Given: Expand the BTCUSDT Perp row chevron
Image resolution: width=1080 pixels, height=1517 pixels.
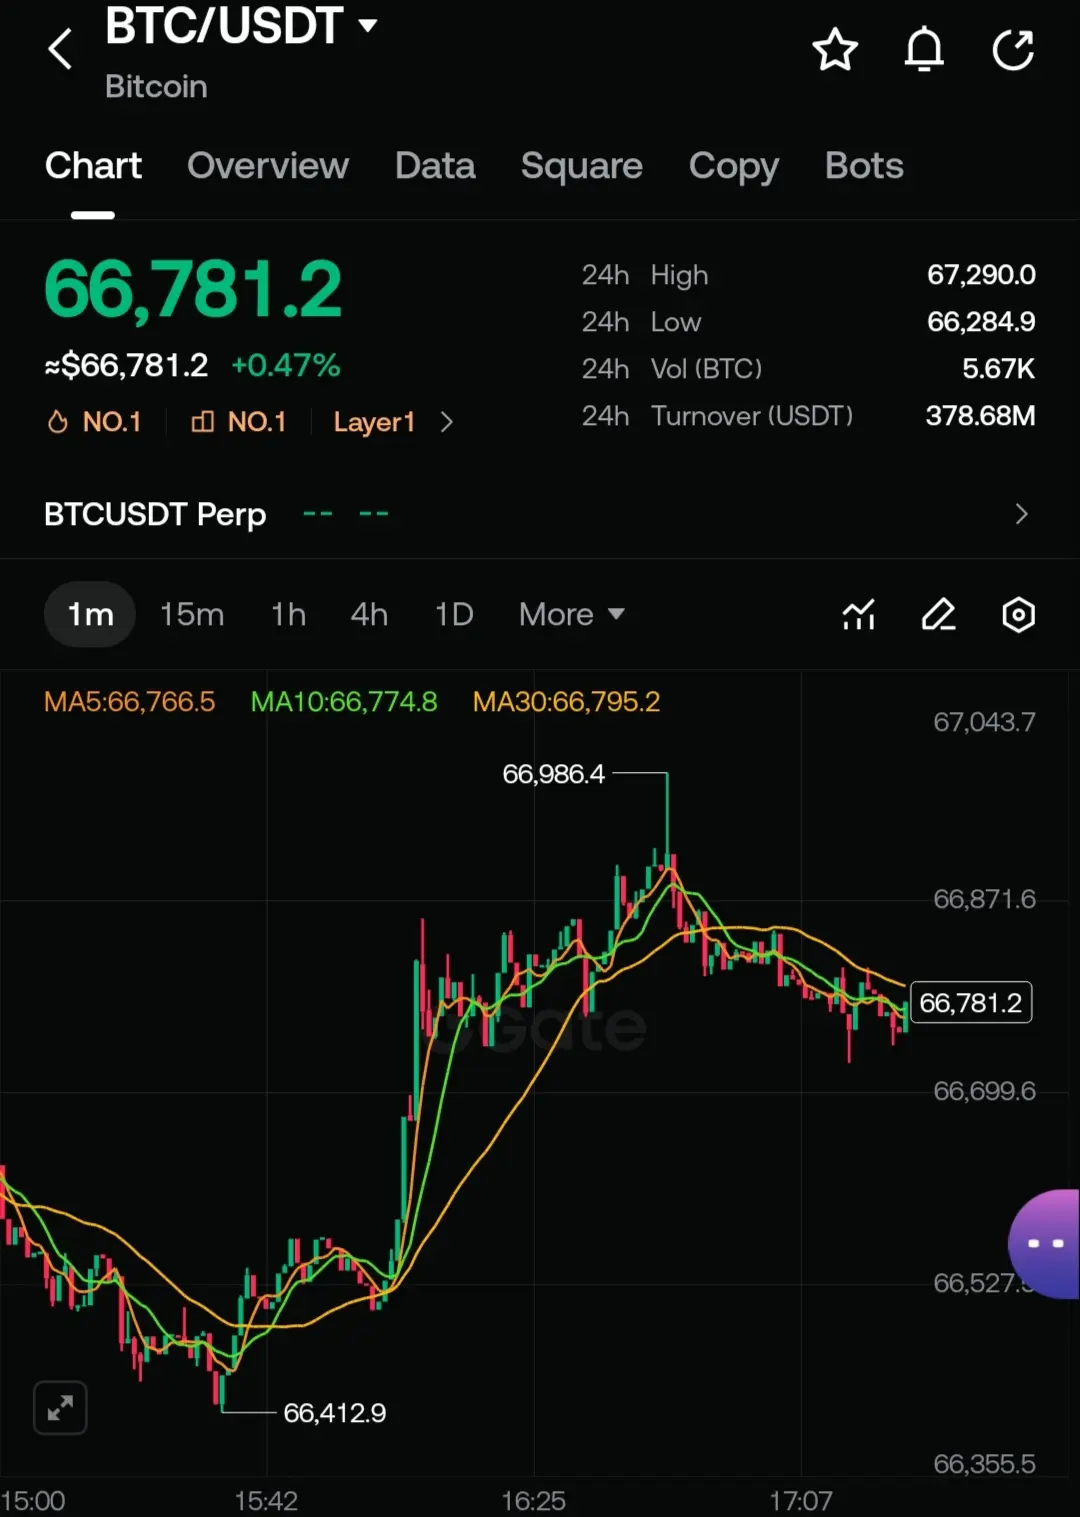Looking at the screenshot, I should point(1021,514).
